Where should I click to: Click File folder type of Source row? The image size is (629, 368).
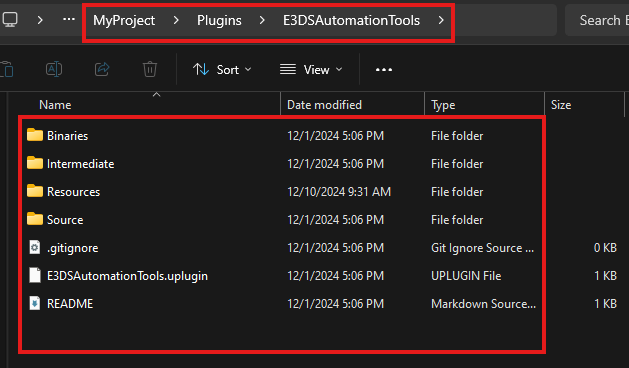click(457, 220)
